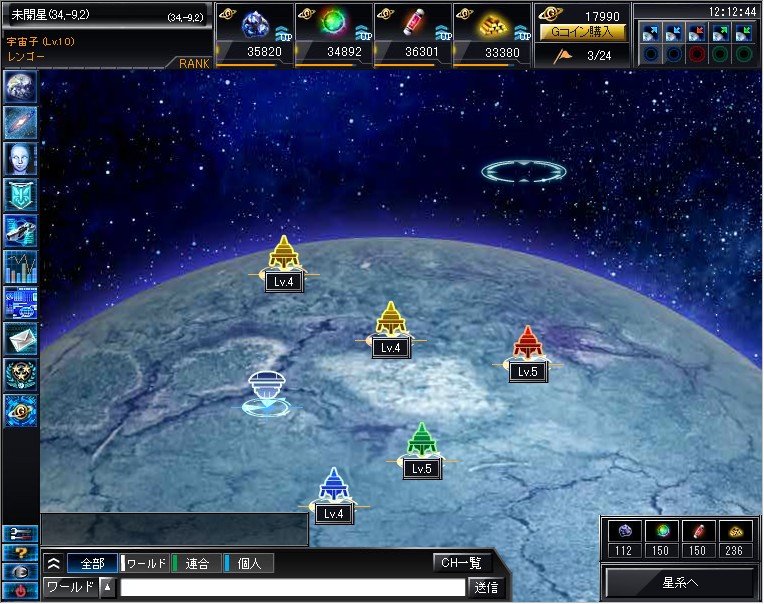Open the mail envelope sidebar icon
The image size is (764, 604).
click(20, 339)
